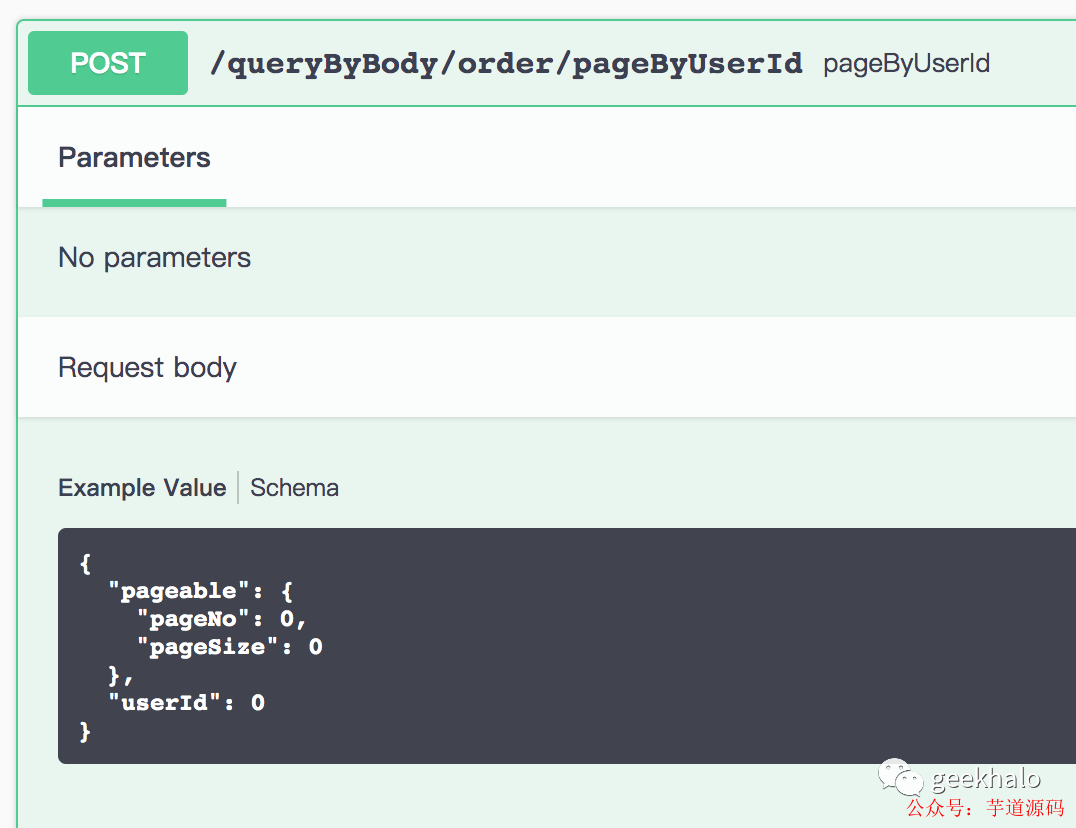
Task: Click inside the dark example JSON code block
Action: (567, 646)
